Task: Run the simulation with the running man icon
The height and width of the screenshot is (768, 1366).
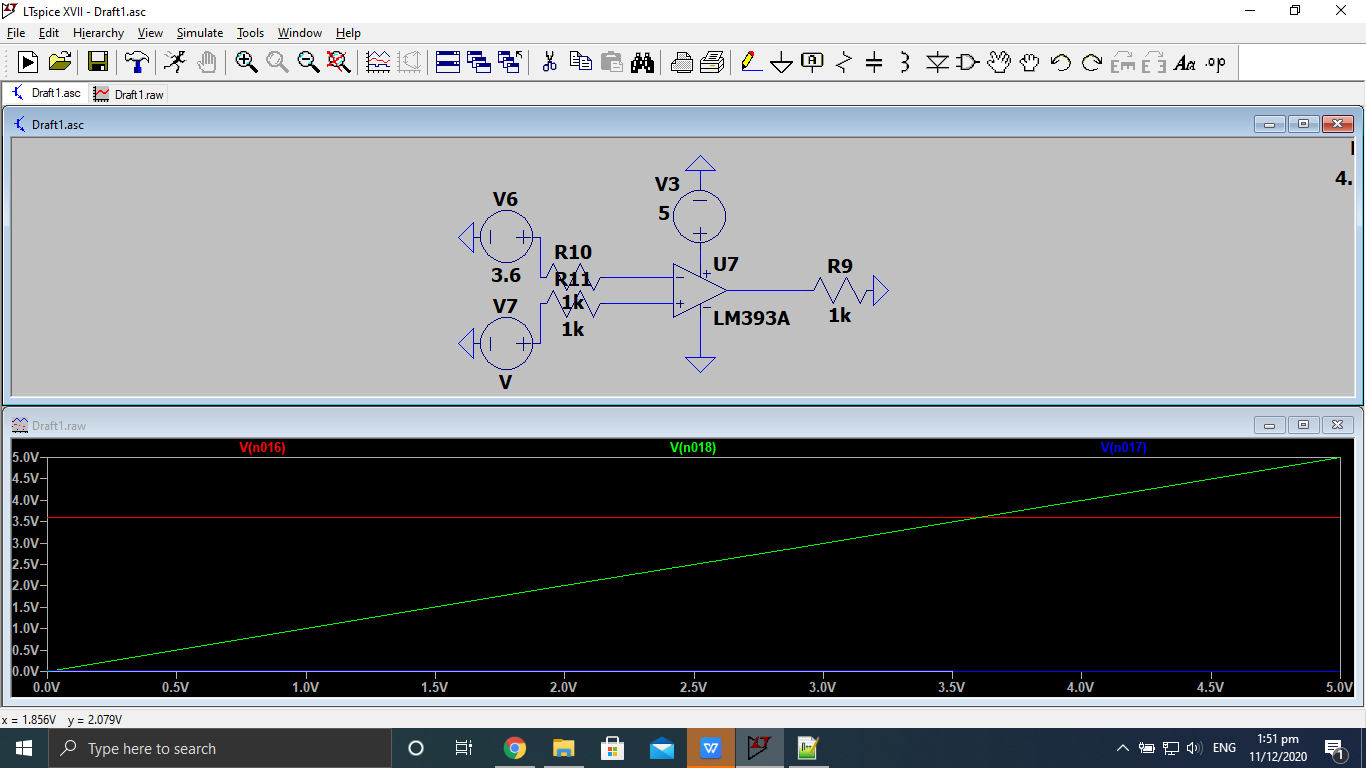Action: (175, 62)
